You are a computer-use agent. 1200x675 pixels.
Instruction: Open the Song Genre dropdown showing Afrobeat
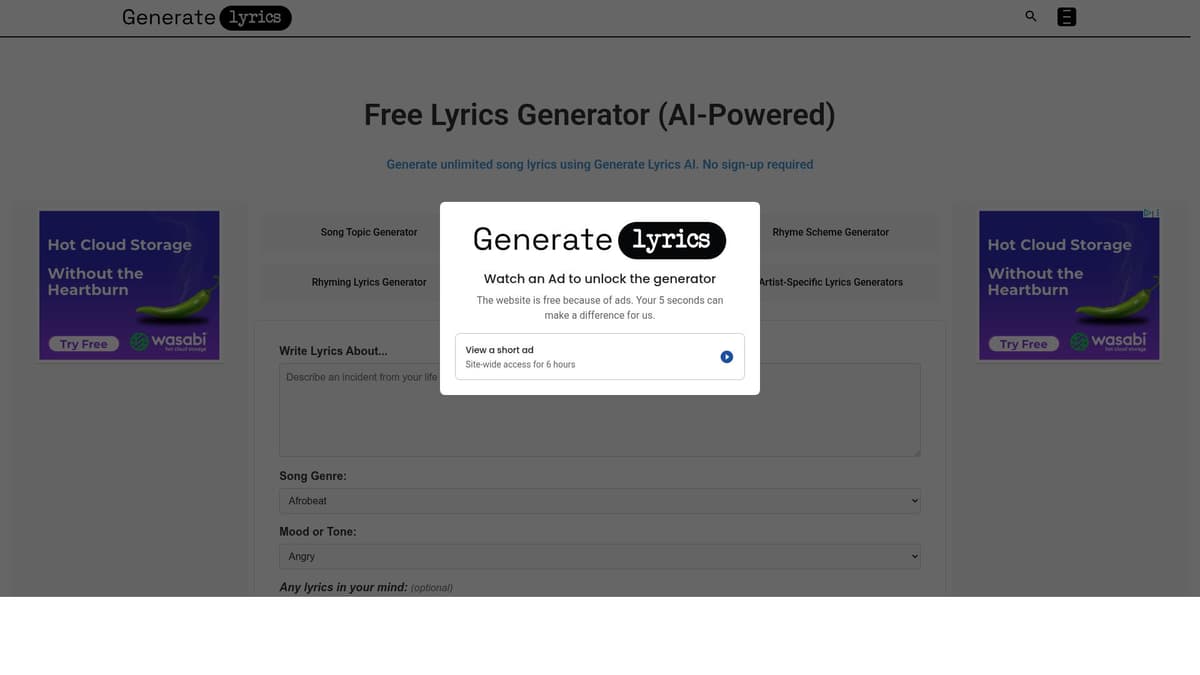599,500
